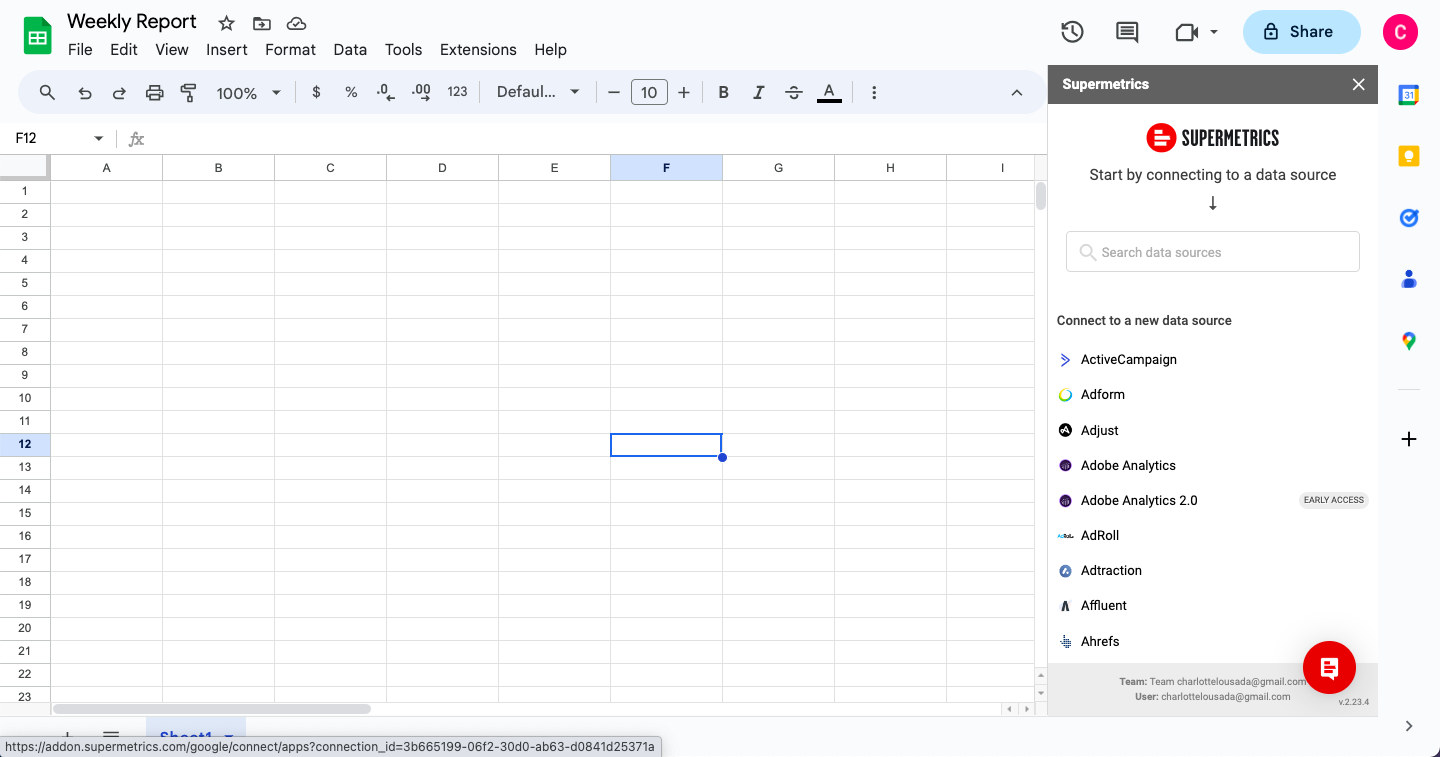Open the comments icon
Image resolution: width=1440 pixels, height=757 pixels.
pyautogui.click(x=1127, y=32)
